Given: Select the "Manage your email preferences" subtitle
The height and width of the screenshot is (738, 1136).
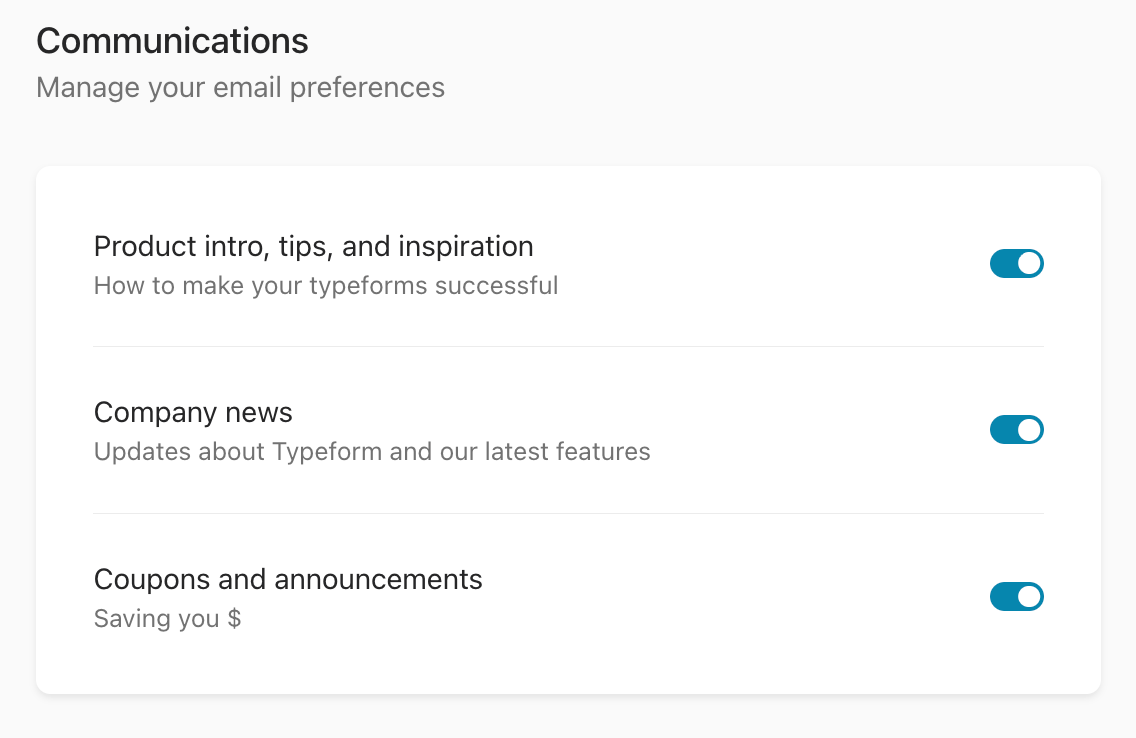Looking at the screenshot, I should point(240,88).
